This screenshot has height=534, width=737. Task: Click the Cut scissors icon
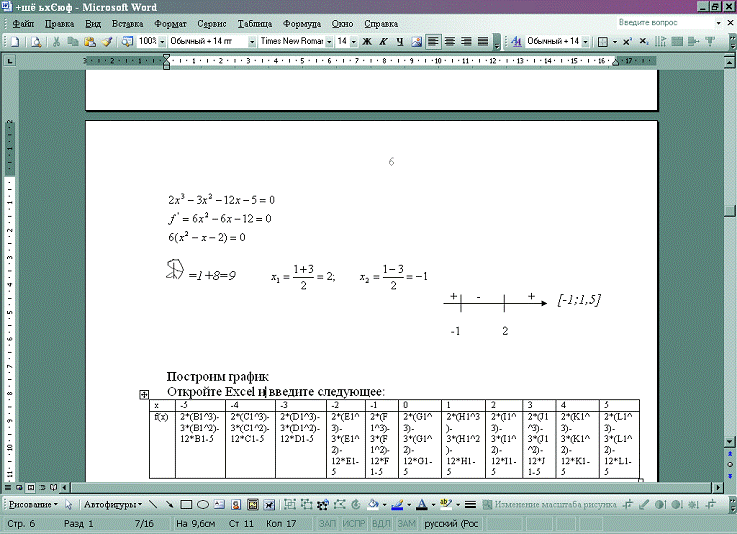coord(57,42)
